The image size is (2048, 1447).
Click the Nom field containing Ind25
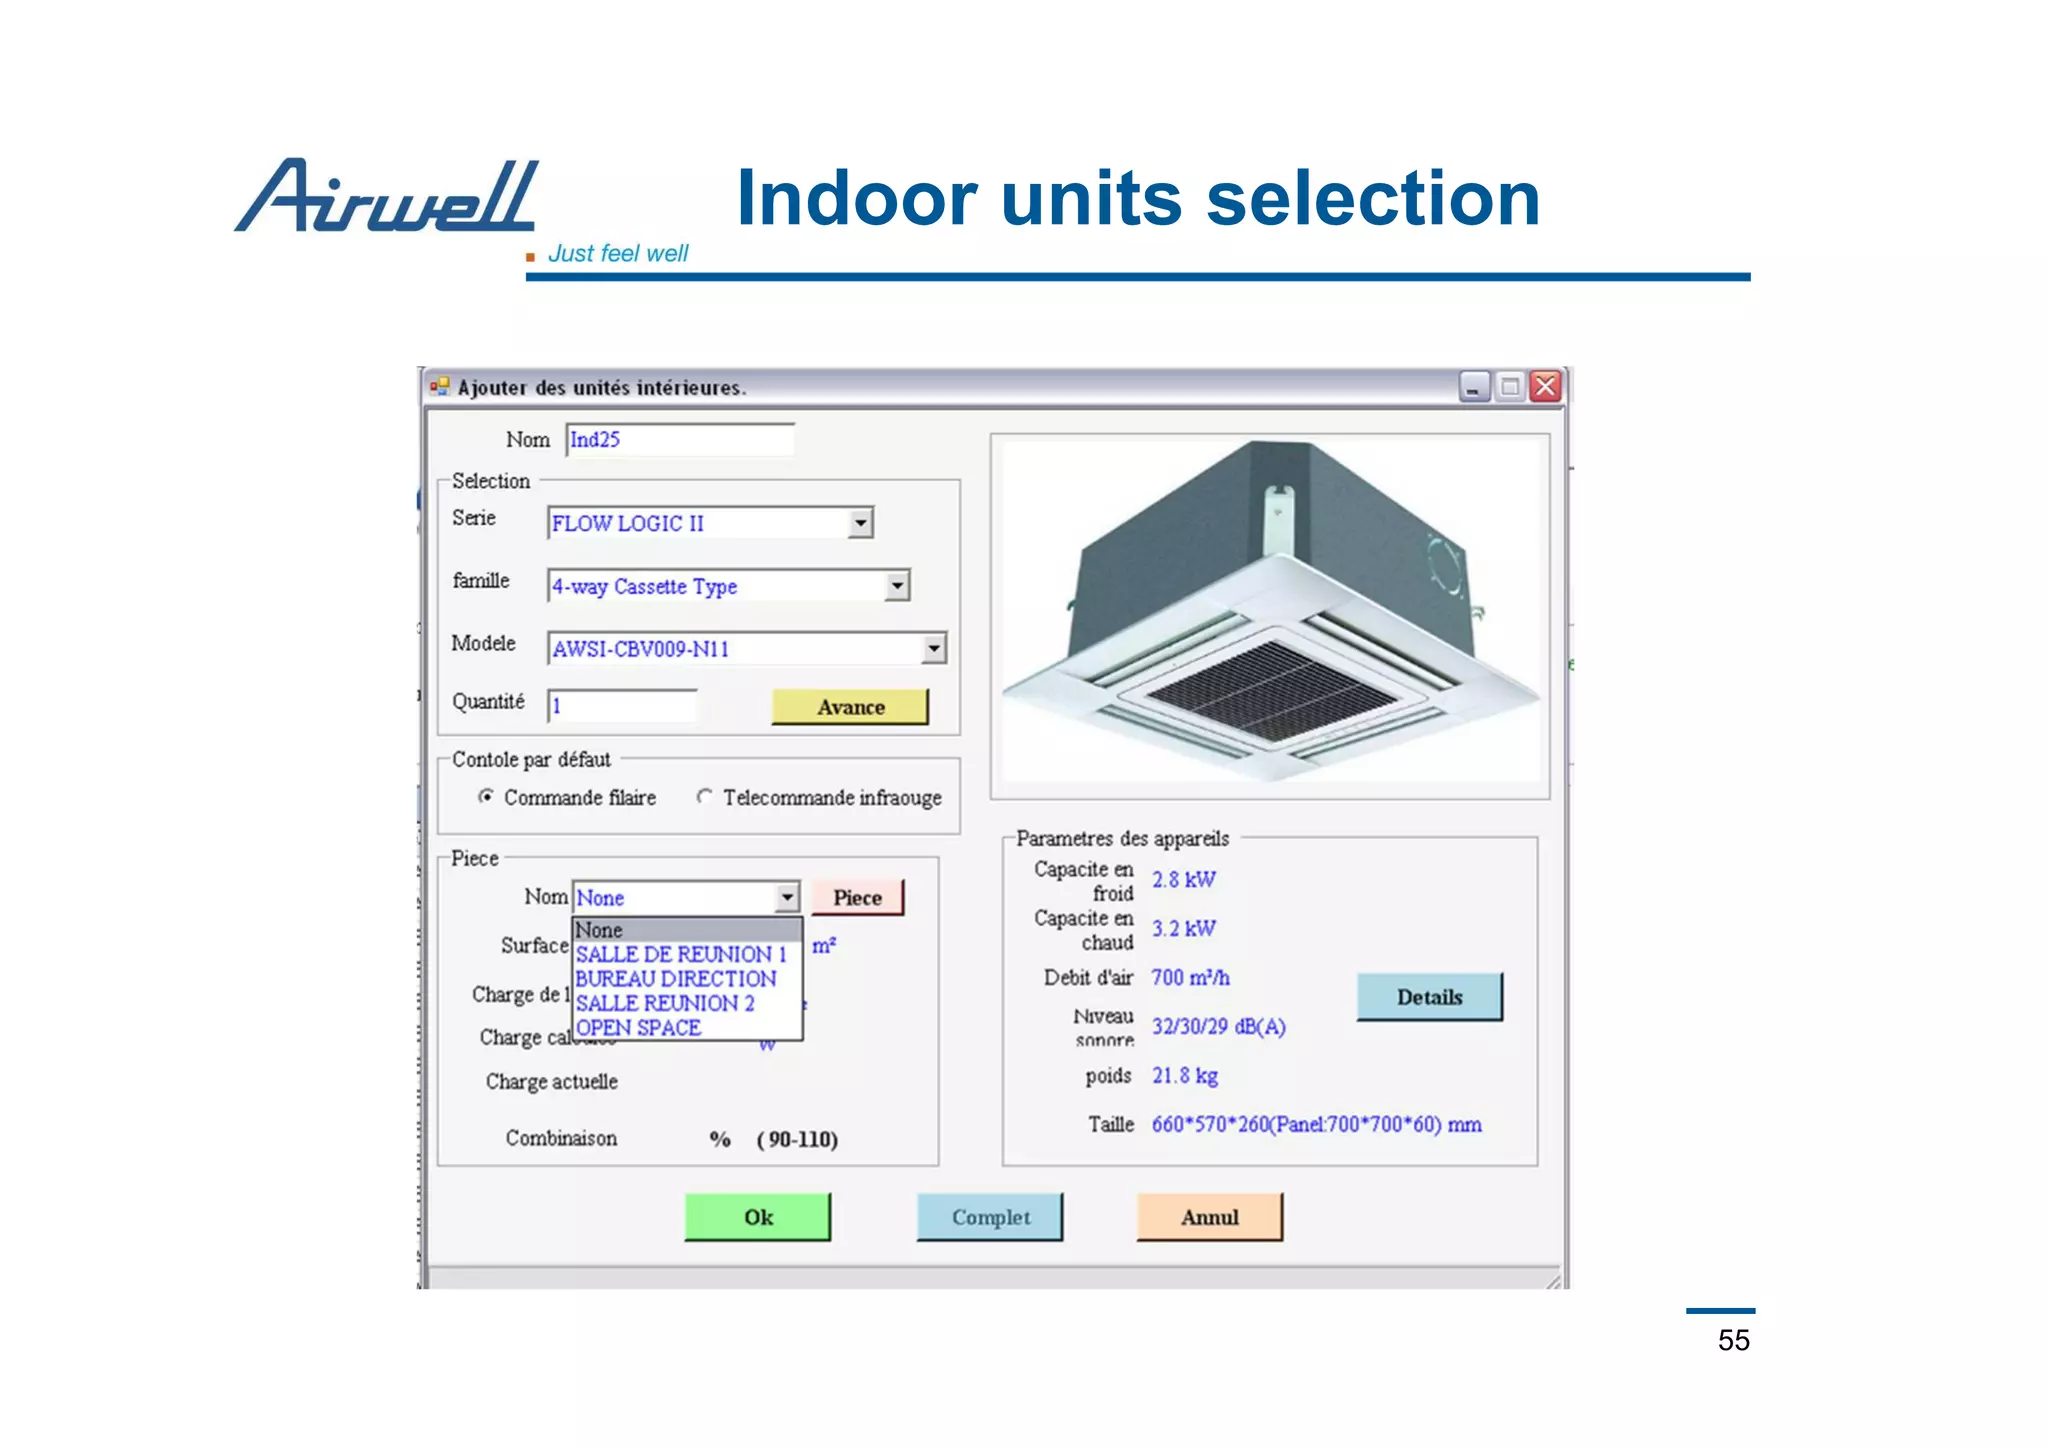tap(680, 440)
